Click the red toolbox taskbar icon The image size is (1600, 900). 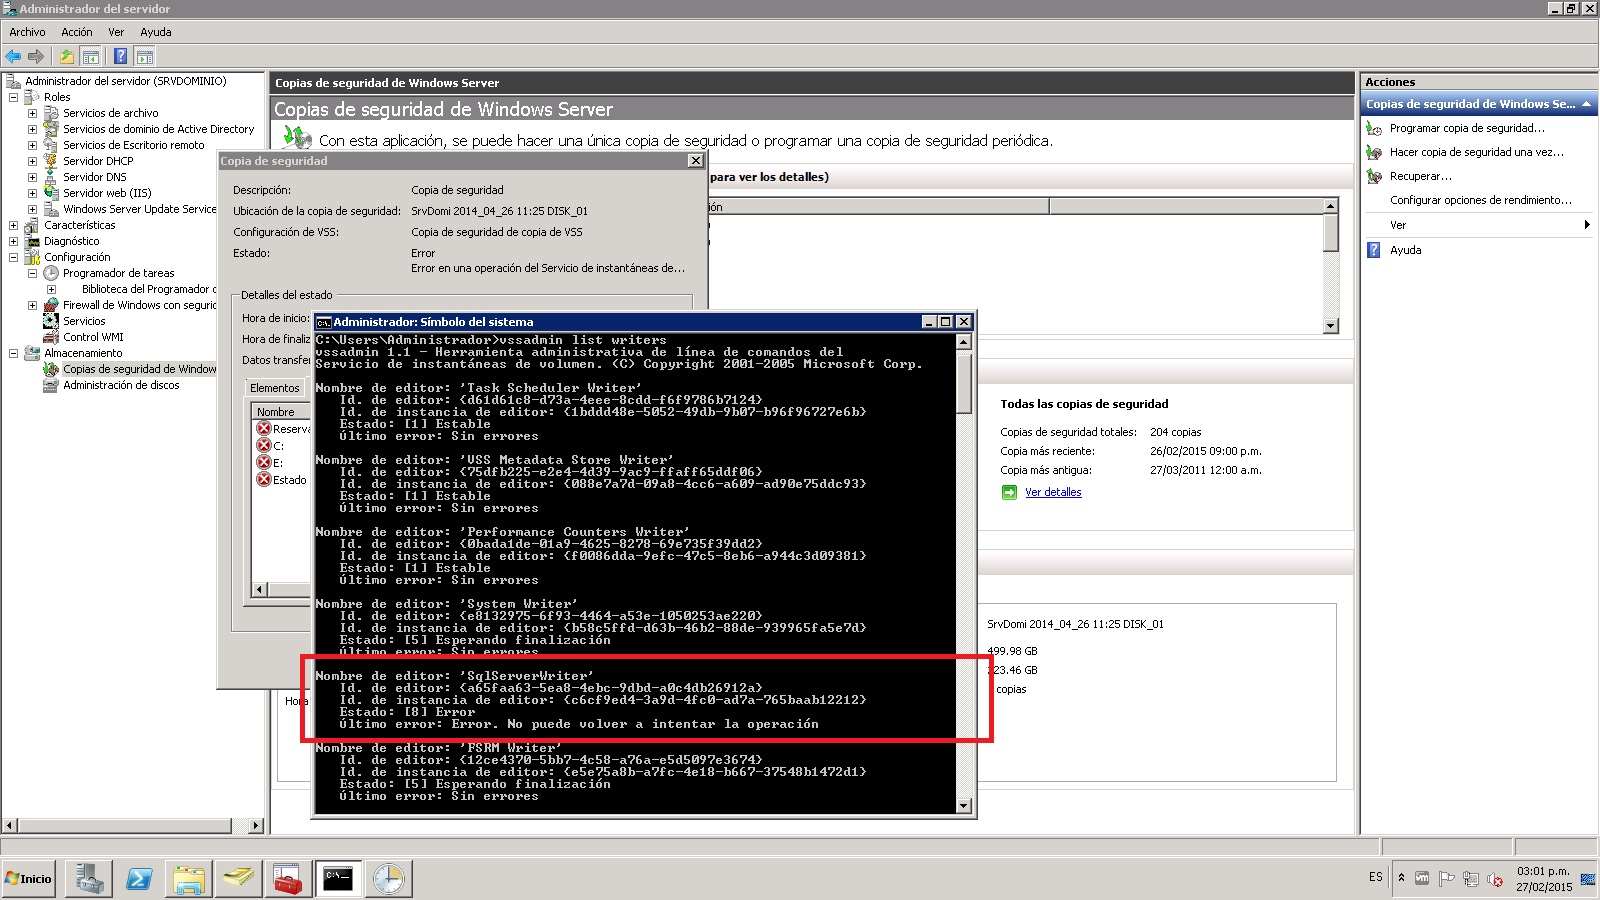tap(288, 879)
